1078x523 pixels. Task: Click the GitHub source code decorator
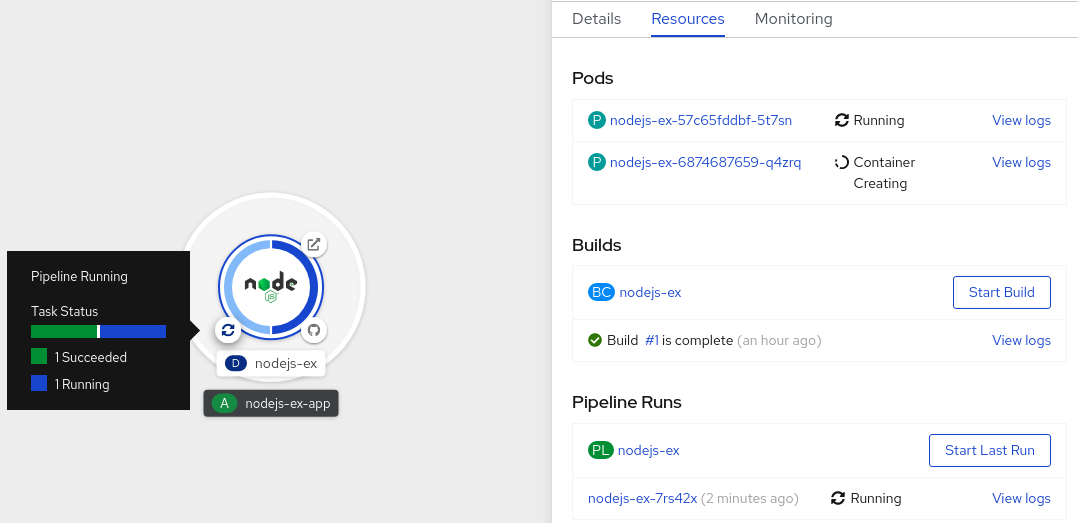tap(314, 329)
